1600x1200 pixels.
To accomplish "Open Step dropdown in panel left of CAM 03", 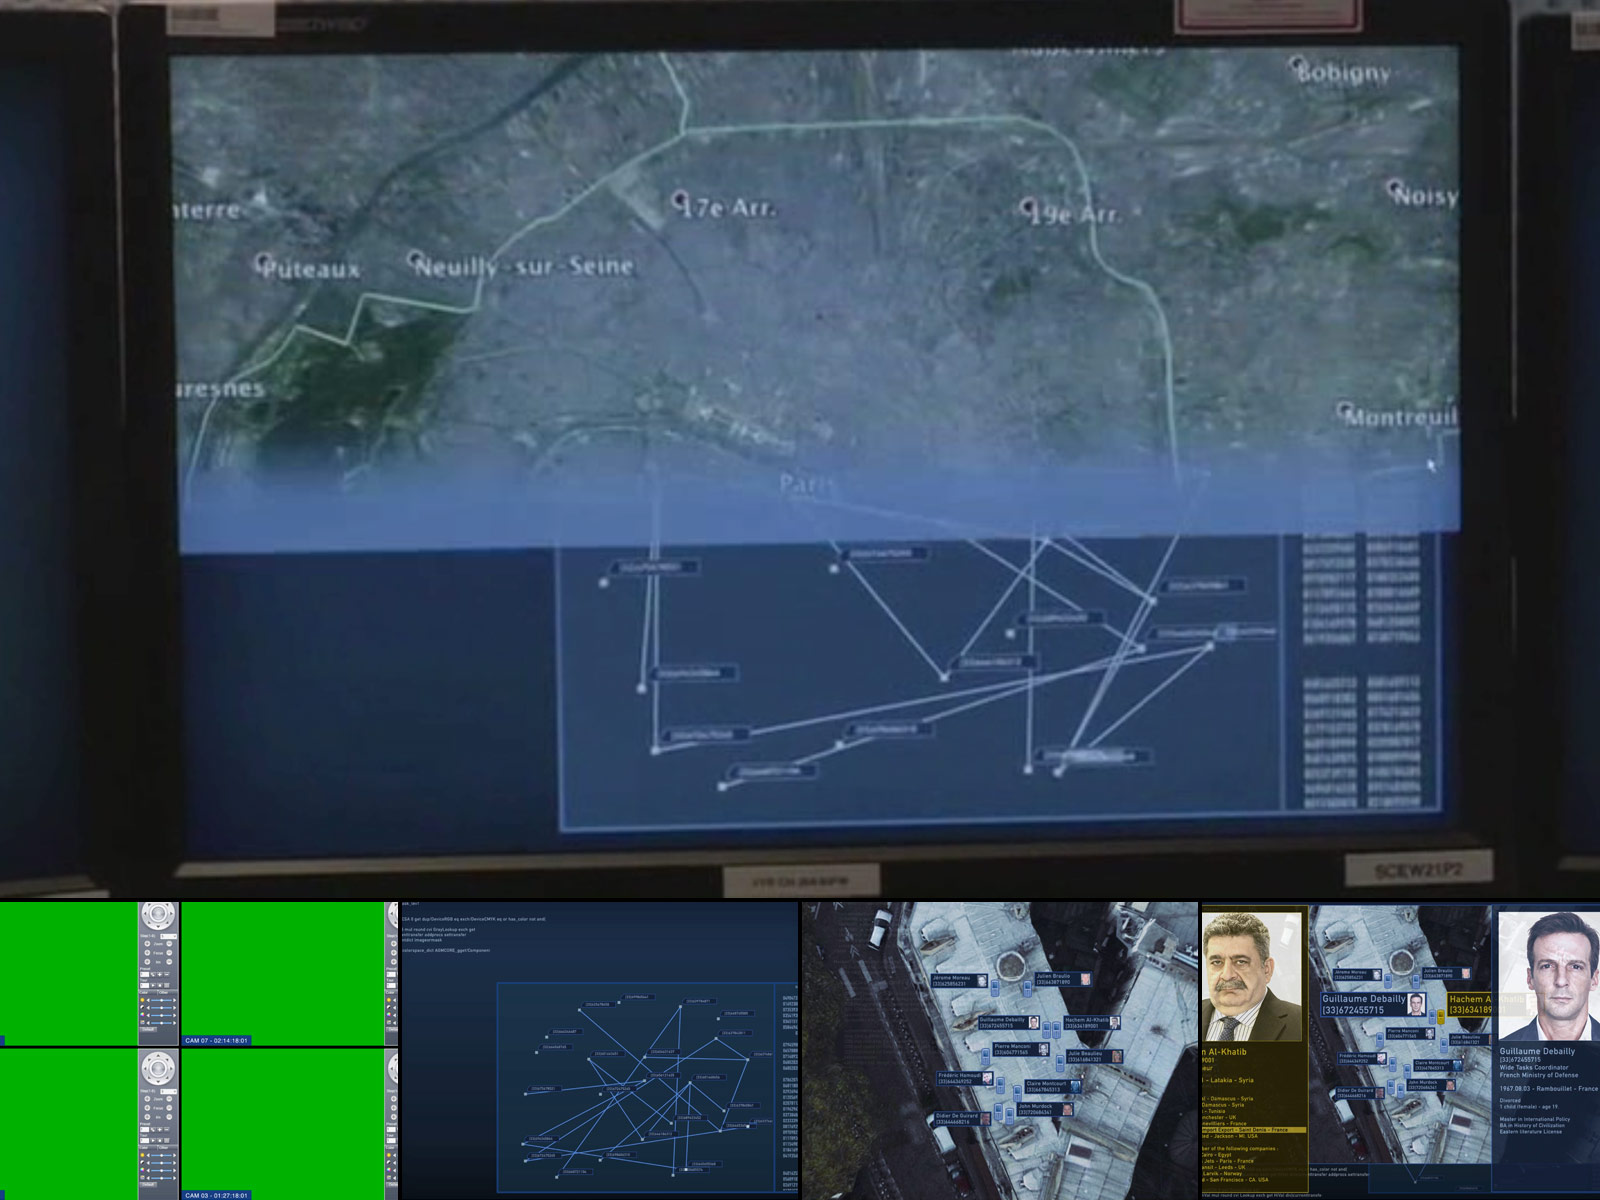I will point(168,1091).
